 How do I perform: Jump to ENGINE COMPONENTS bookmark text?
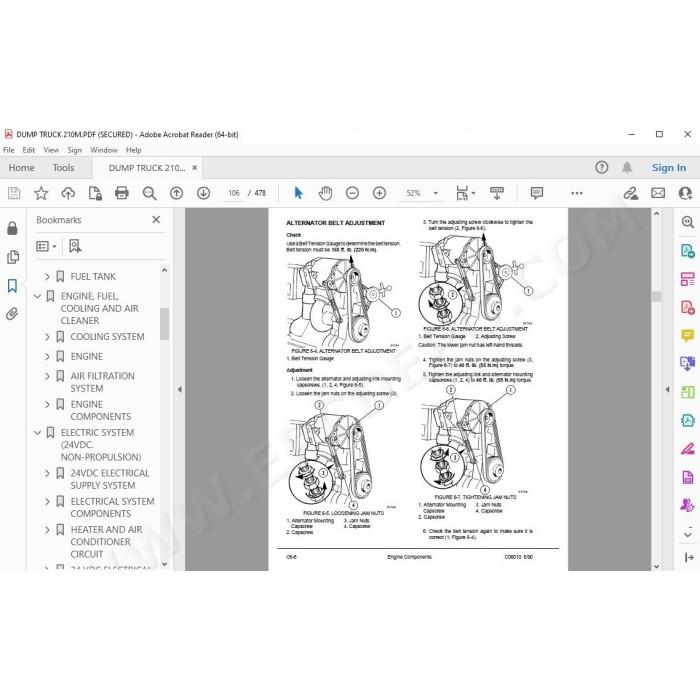[101, 410]
